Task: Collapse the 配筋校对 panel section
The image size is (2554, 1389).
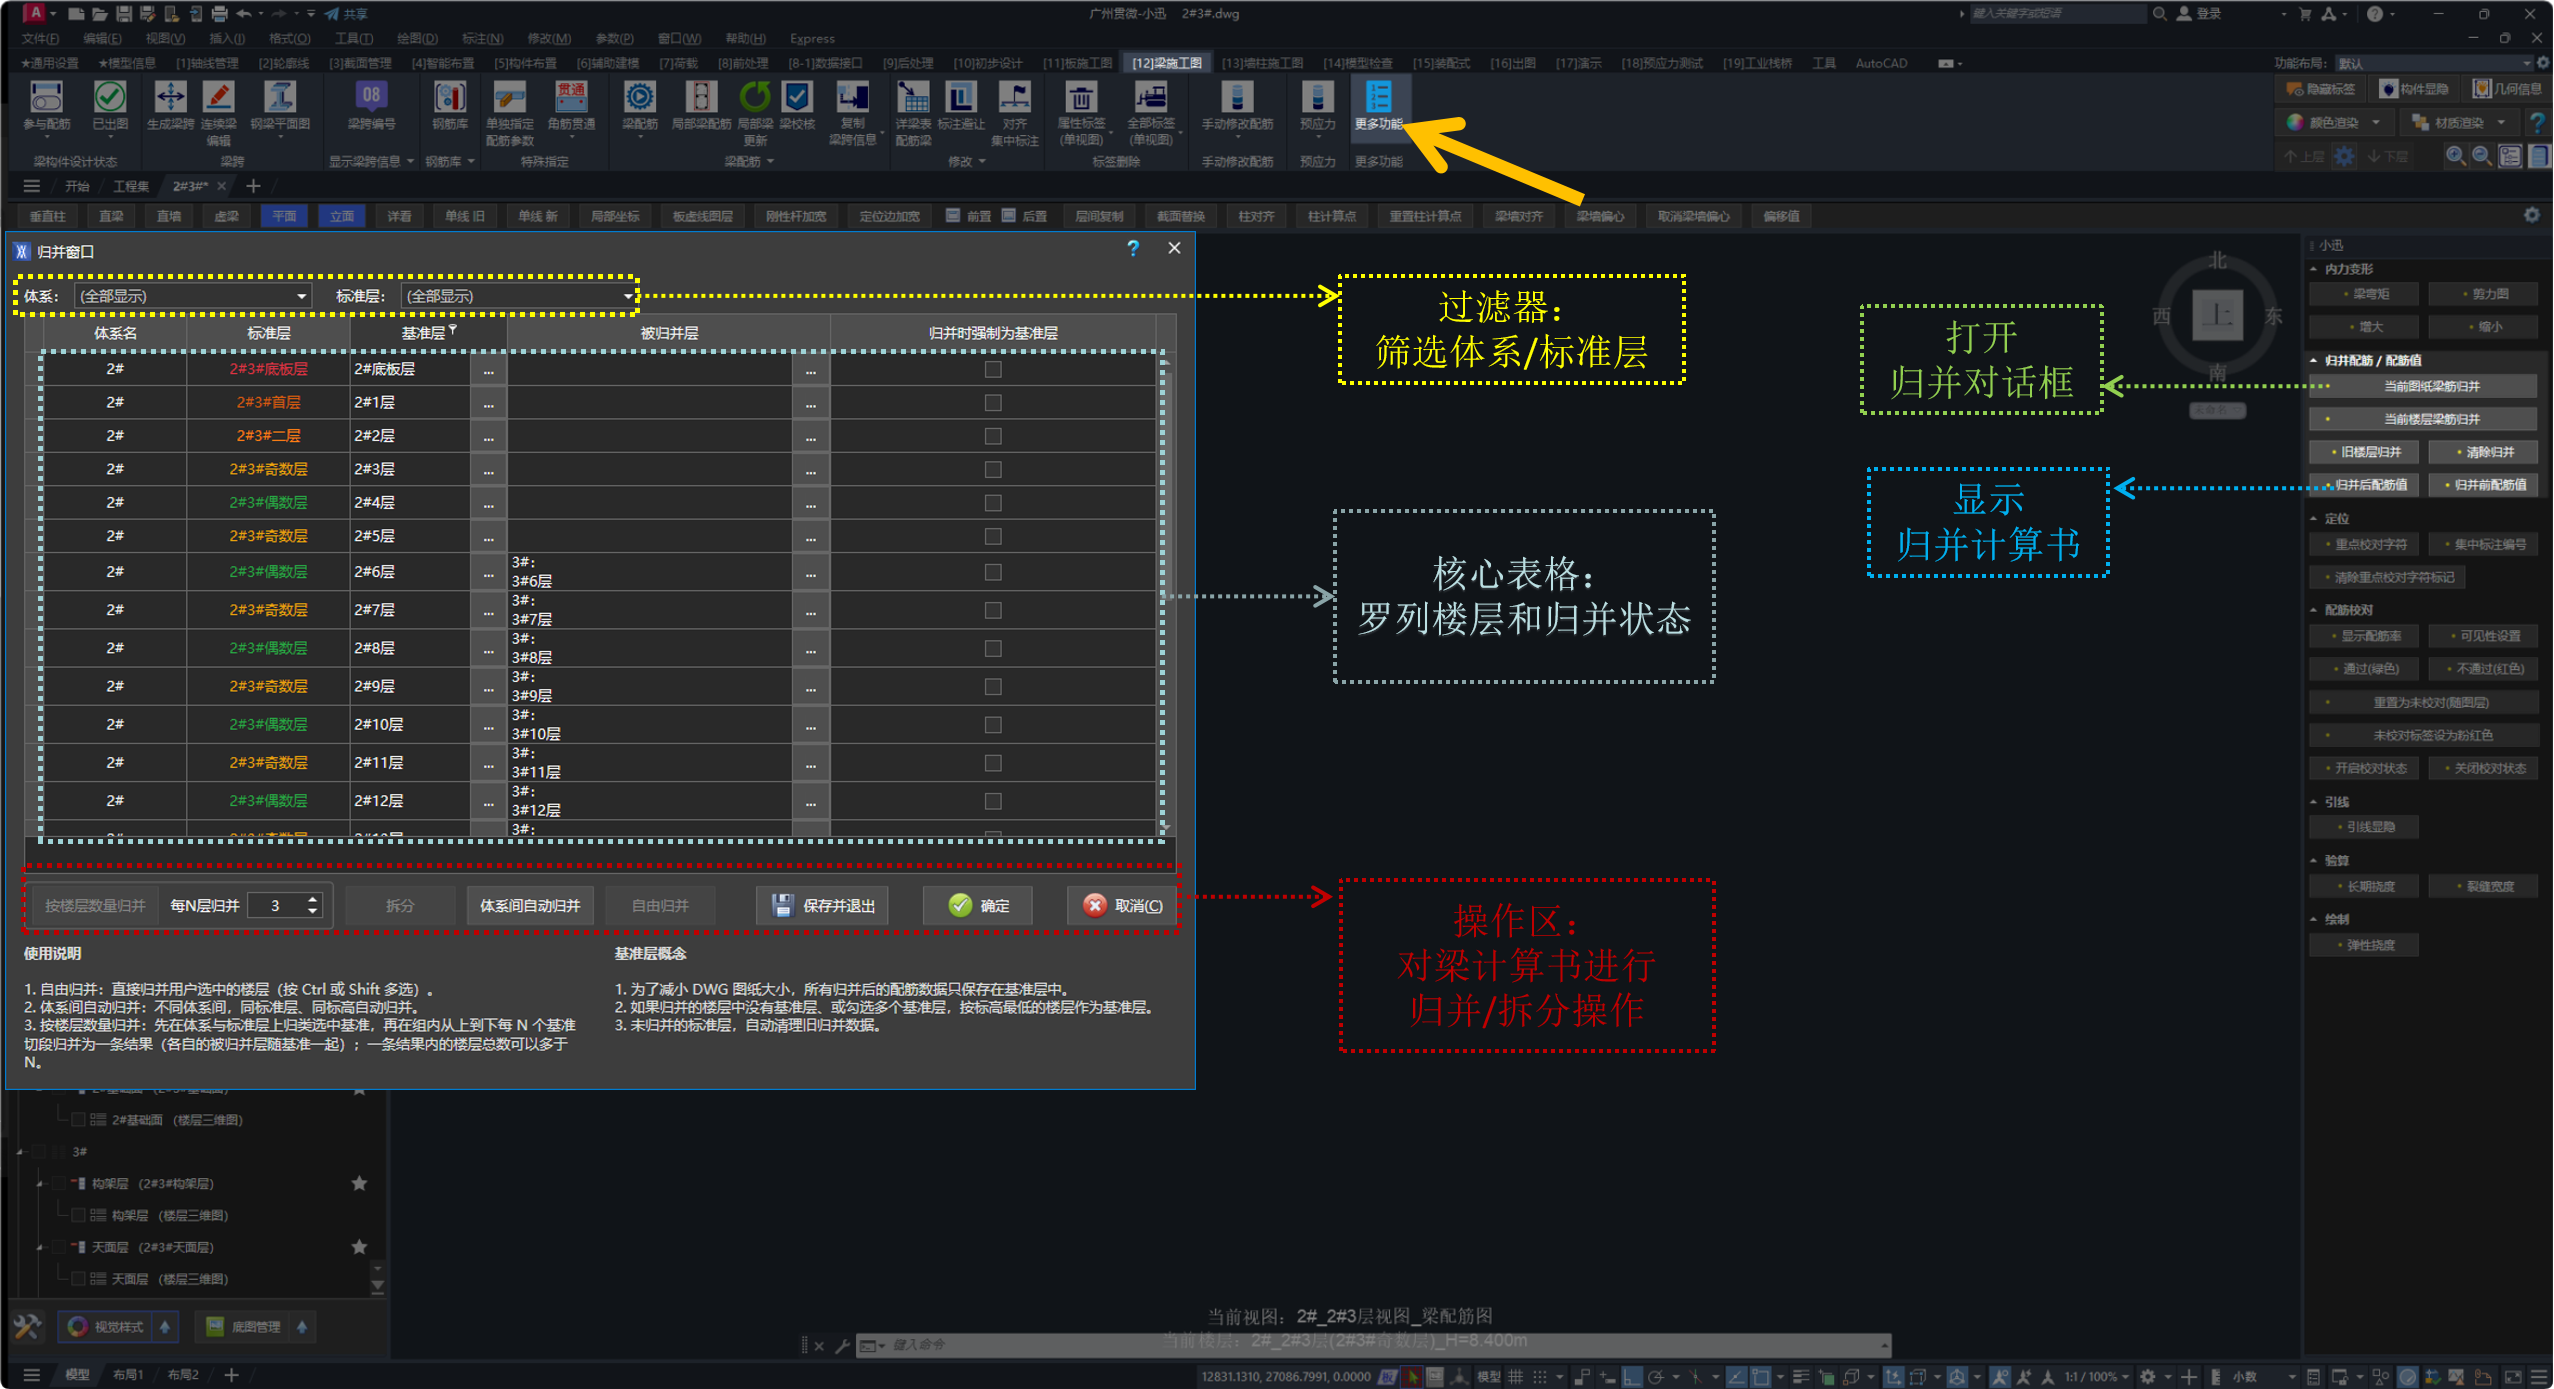Action: click(2313, 610)
